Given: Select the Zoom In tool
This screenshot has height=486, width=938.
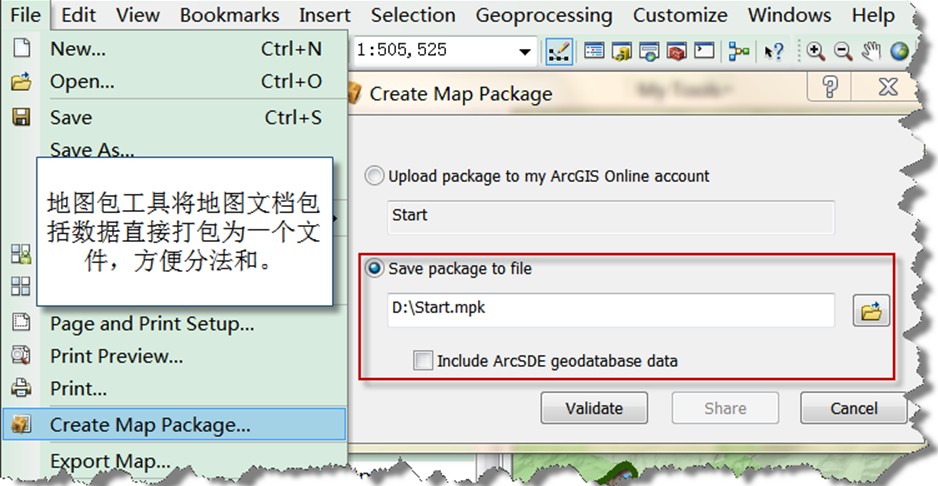Looking at the screenshot, I should (815, 51).
